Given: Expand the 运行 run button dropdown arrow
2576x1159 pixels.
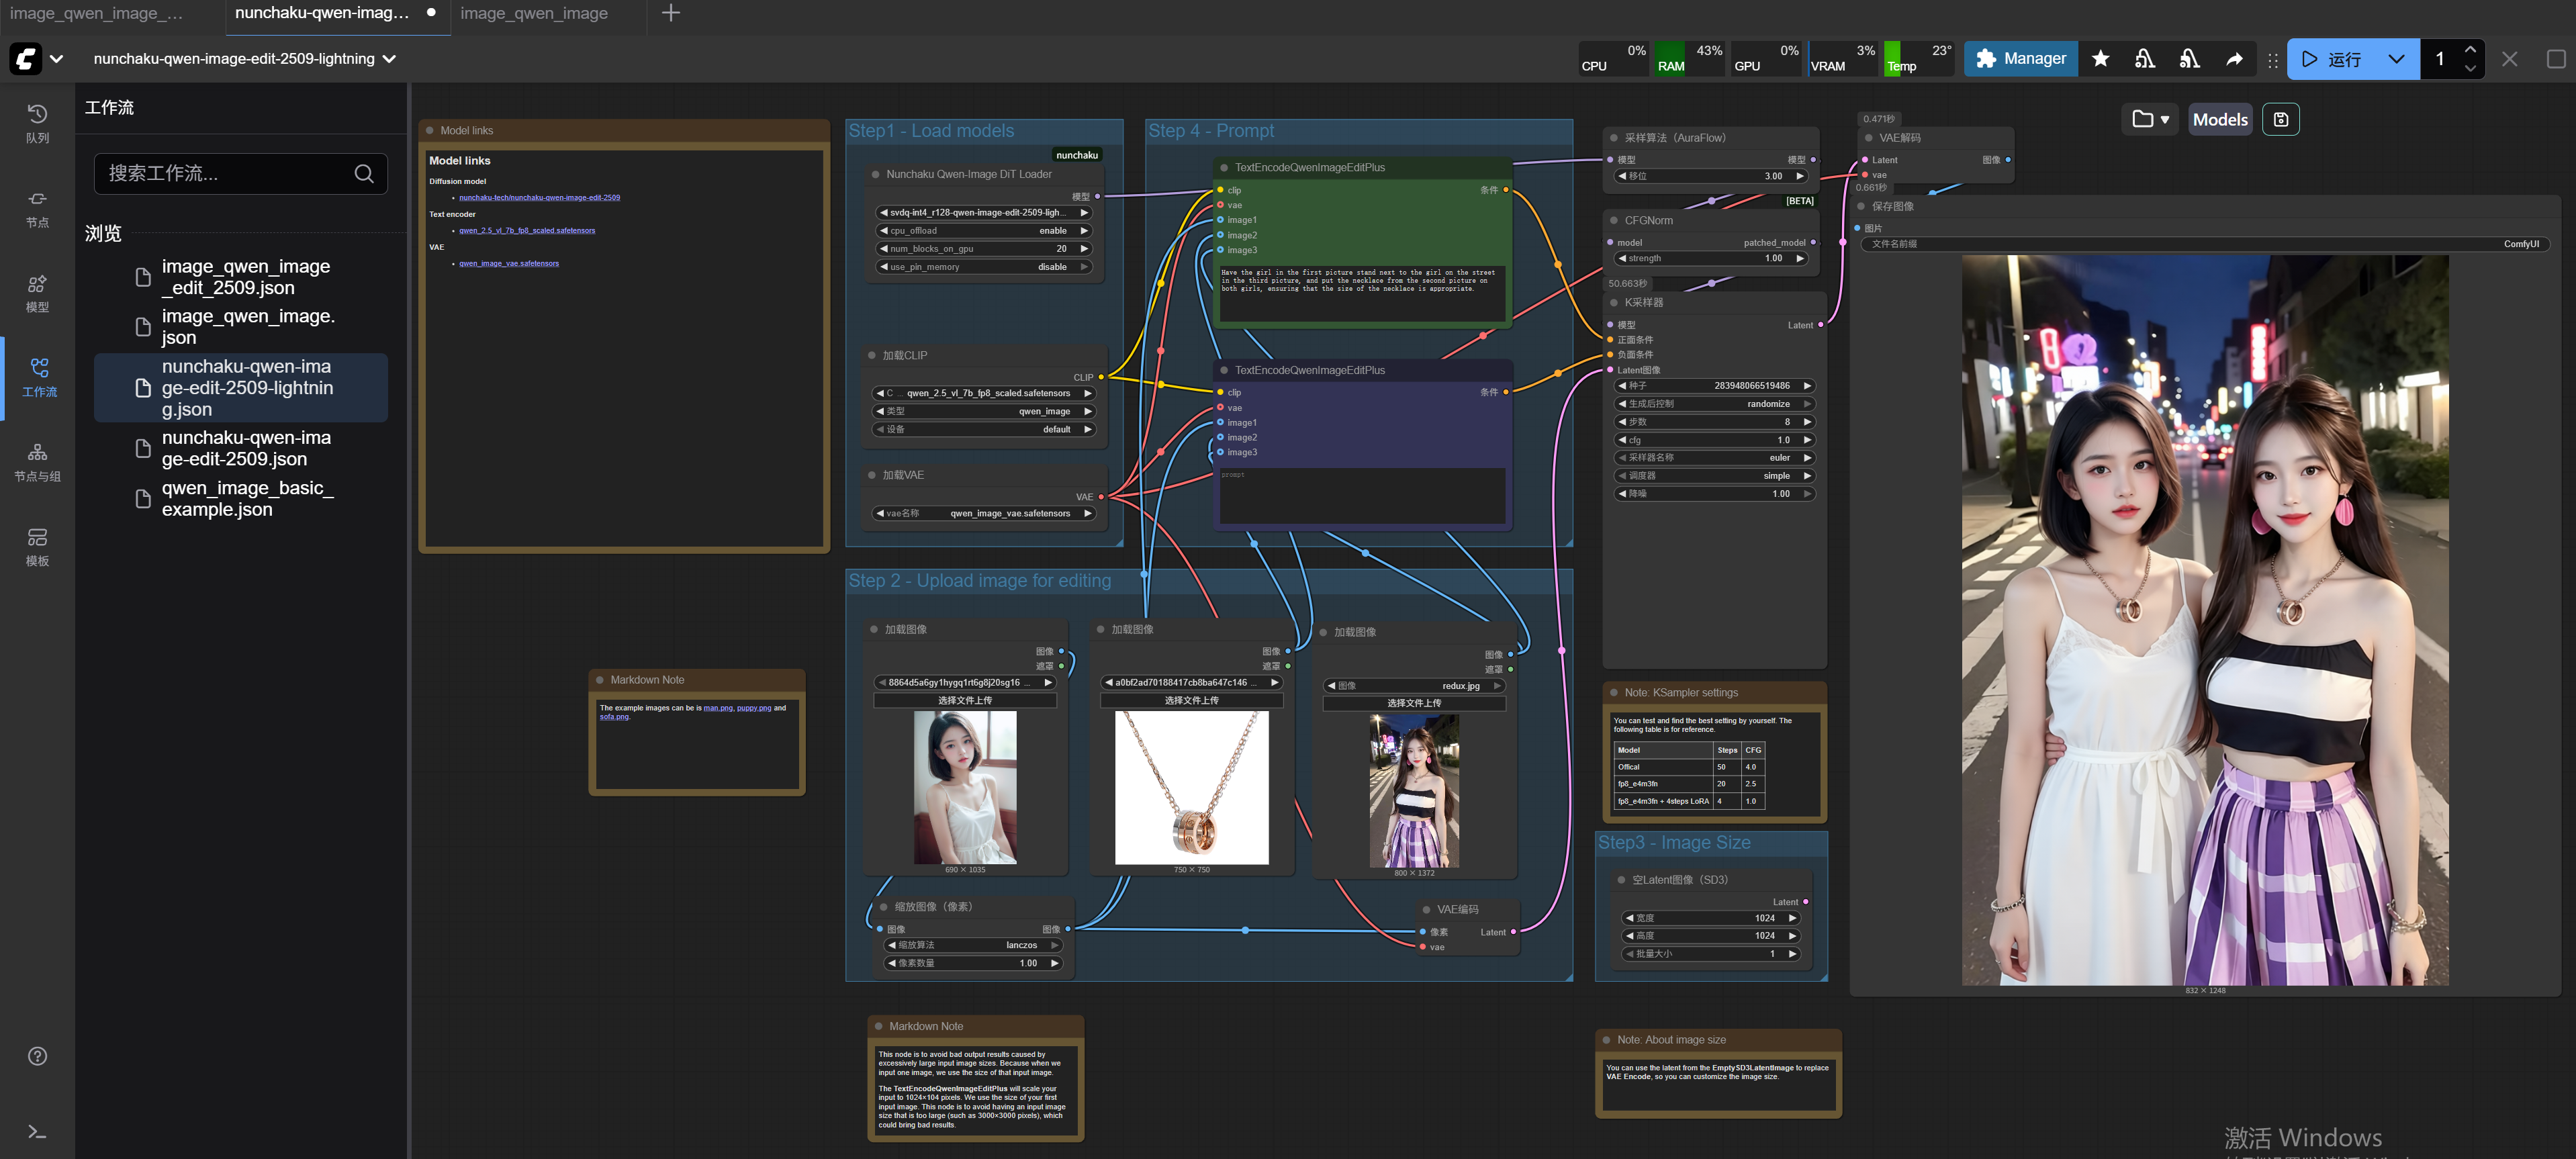Looking at the screenshot, I should [x=2396, y=59].
